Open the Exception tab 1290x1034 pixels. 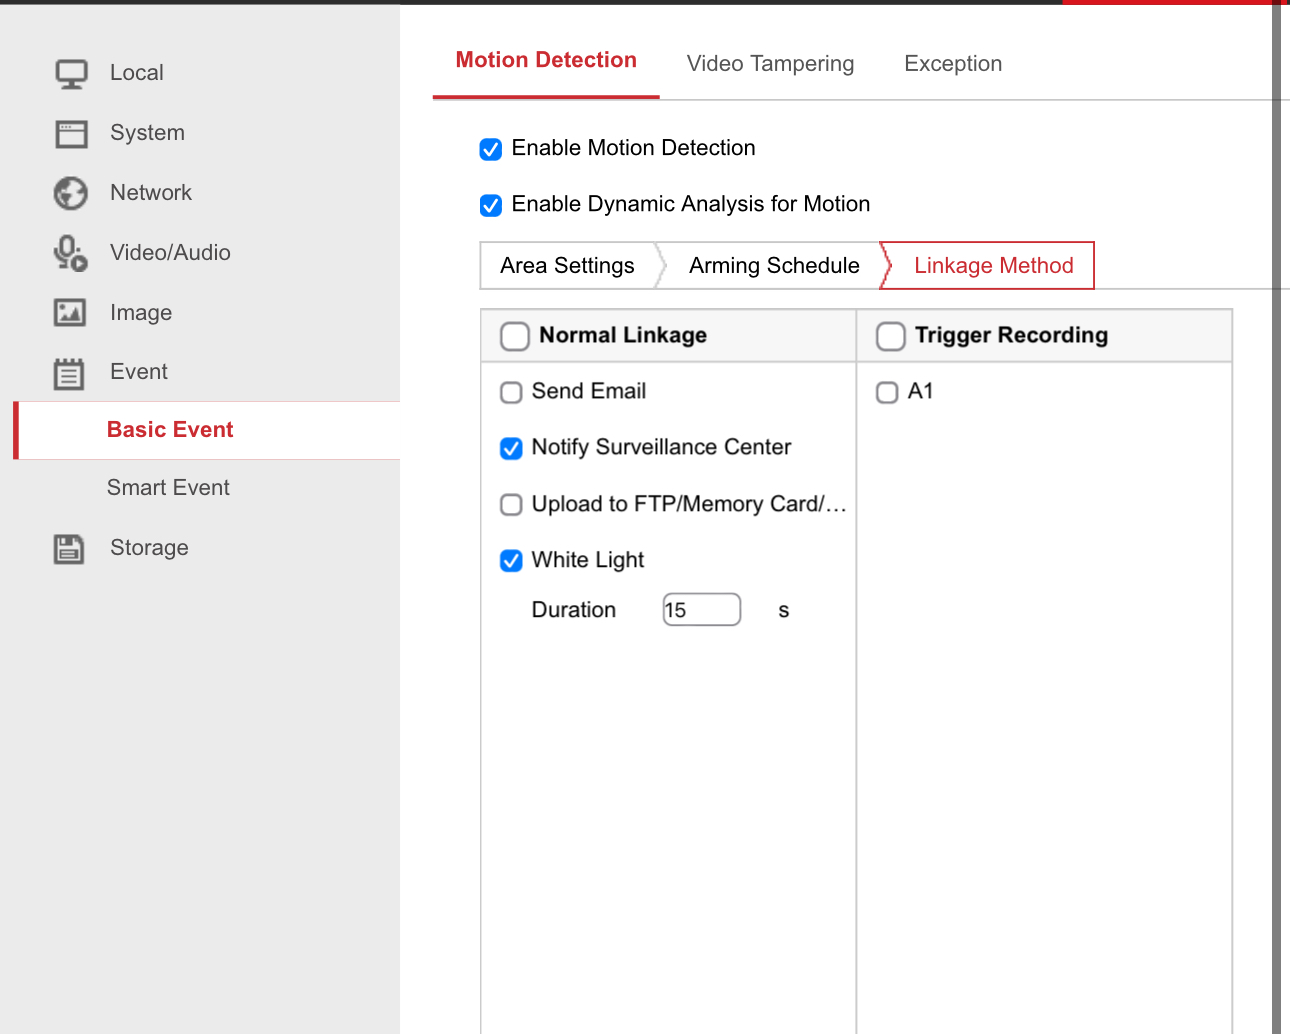click(953, 64)
